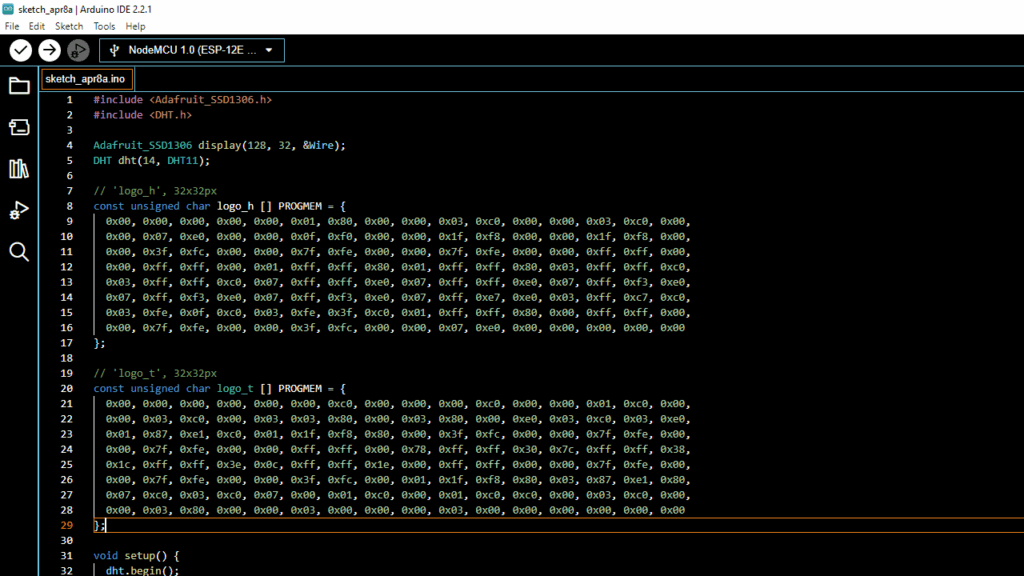Open the Search sidebar panel
Image resolution: width=1024 pixels, height=576 pixels.
click(x=19, y=251)
